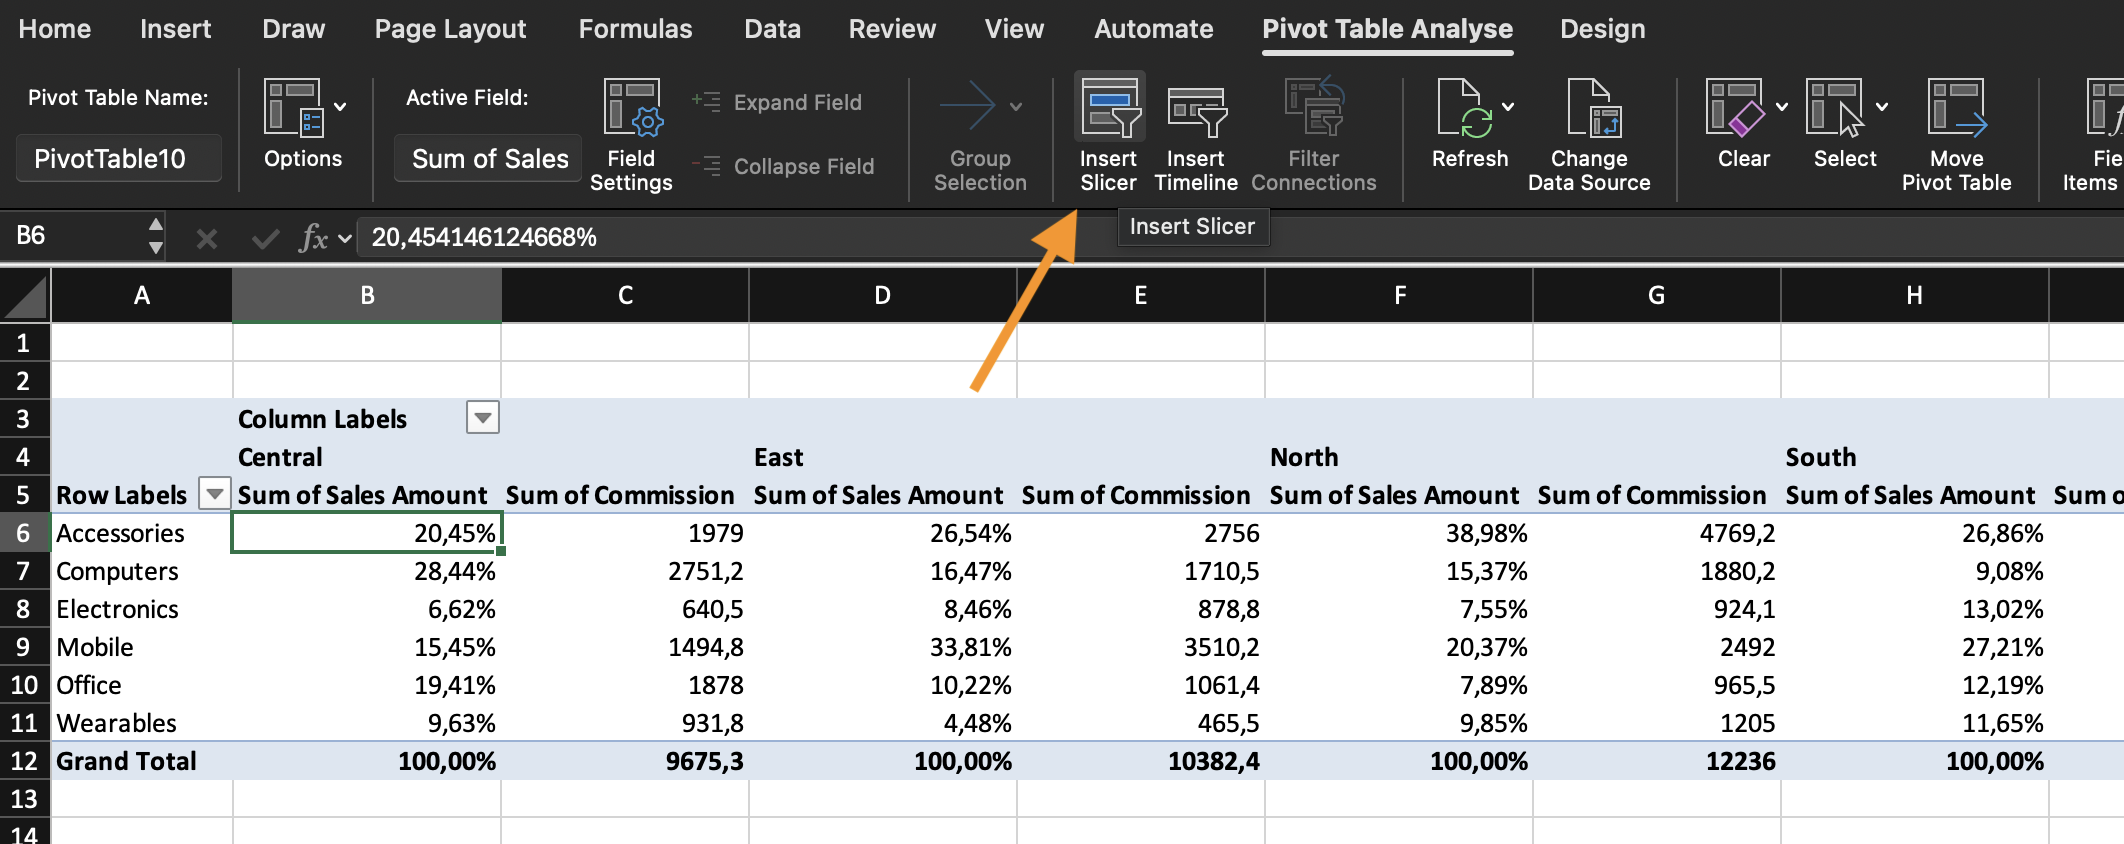Open Field Settings in the ribbon
The image size is (2124, 844).
point(631,110)
